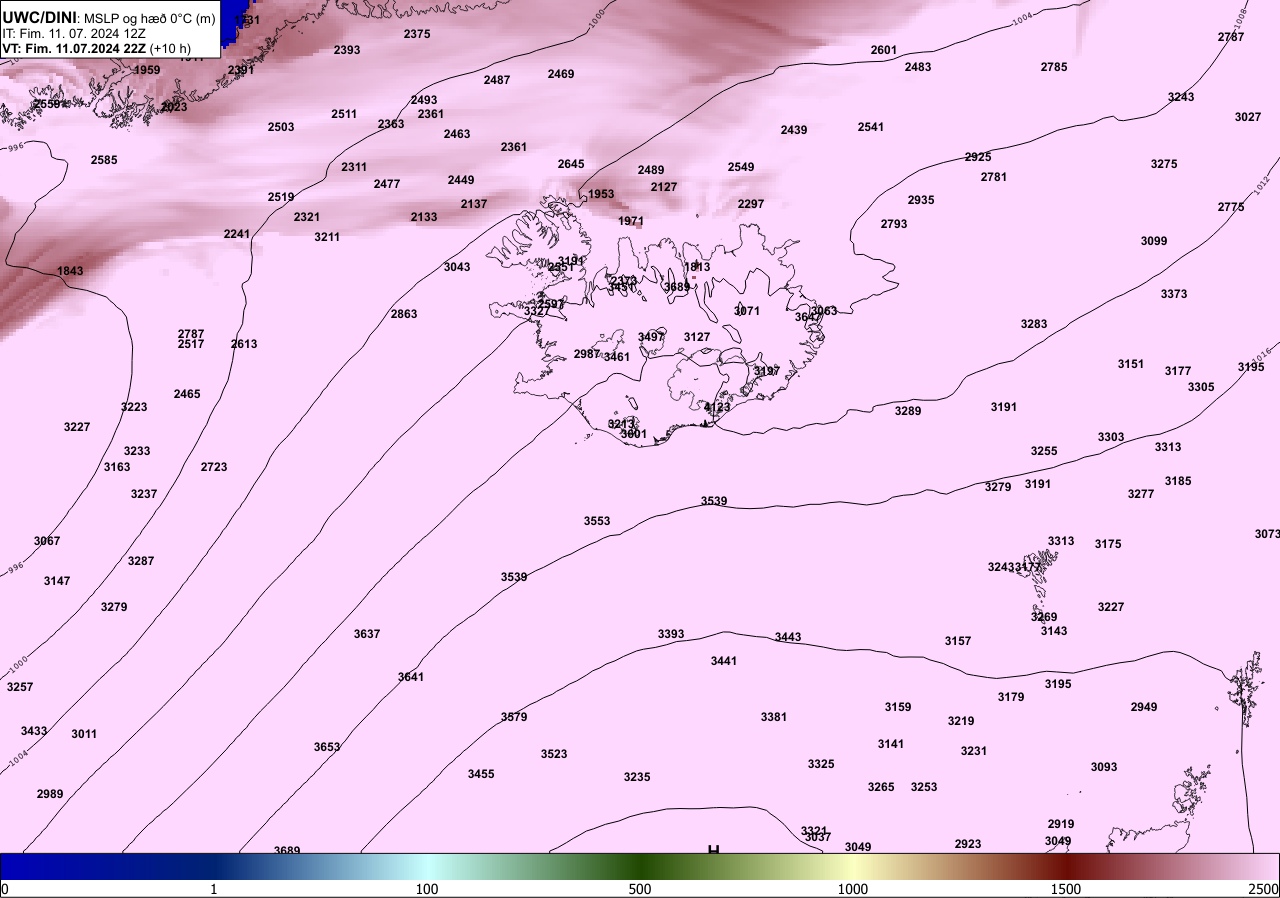1280x898 pixels.
Task: Select the value 2601
Action: click(x=884, y=50)
